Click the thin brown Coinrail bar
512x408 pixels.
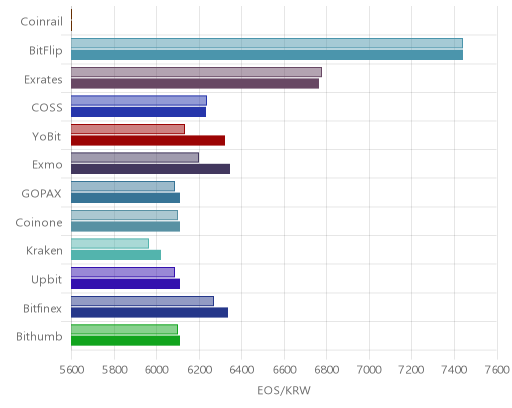click(71, 20)
